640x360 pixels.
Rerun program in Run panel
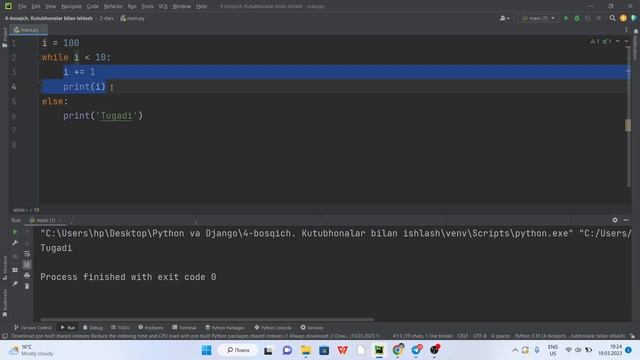(x=15, y=232)
